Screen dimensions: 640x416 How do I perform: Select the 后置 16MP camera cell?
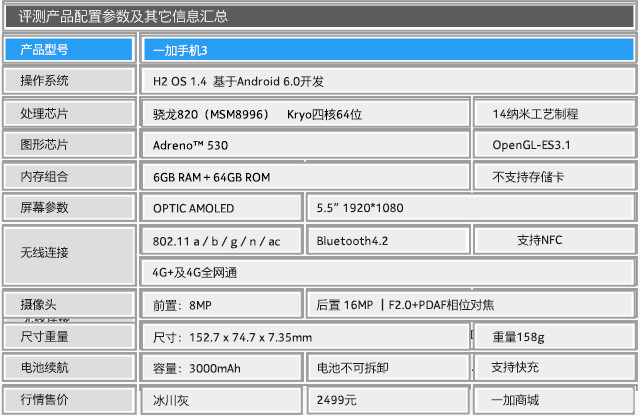(469, 305)
